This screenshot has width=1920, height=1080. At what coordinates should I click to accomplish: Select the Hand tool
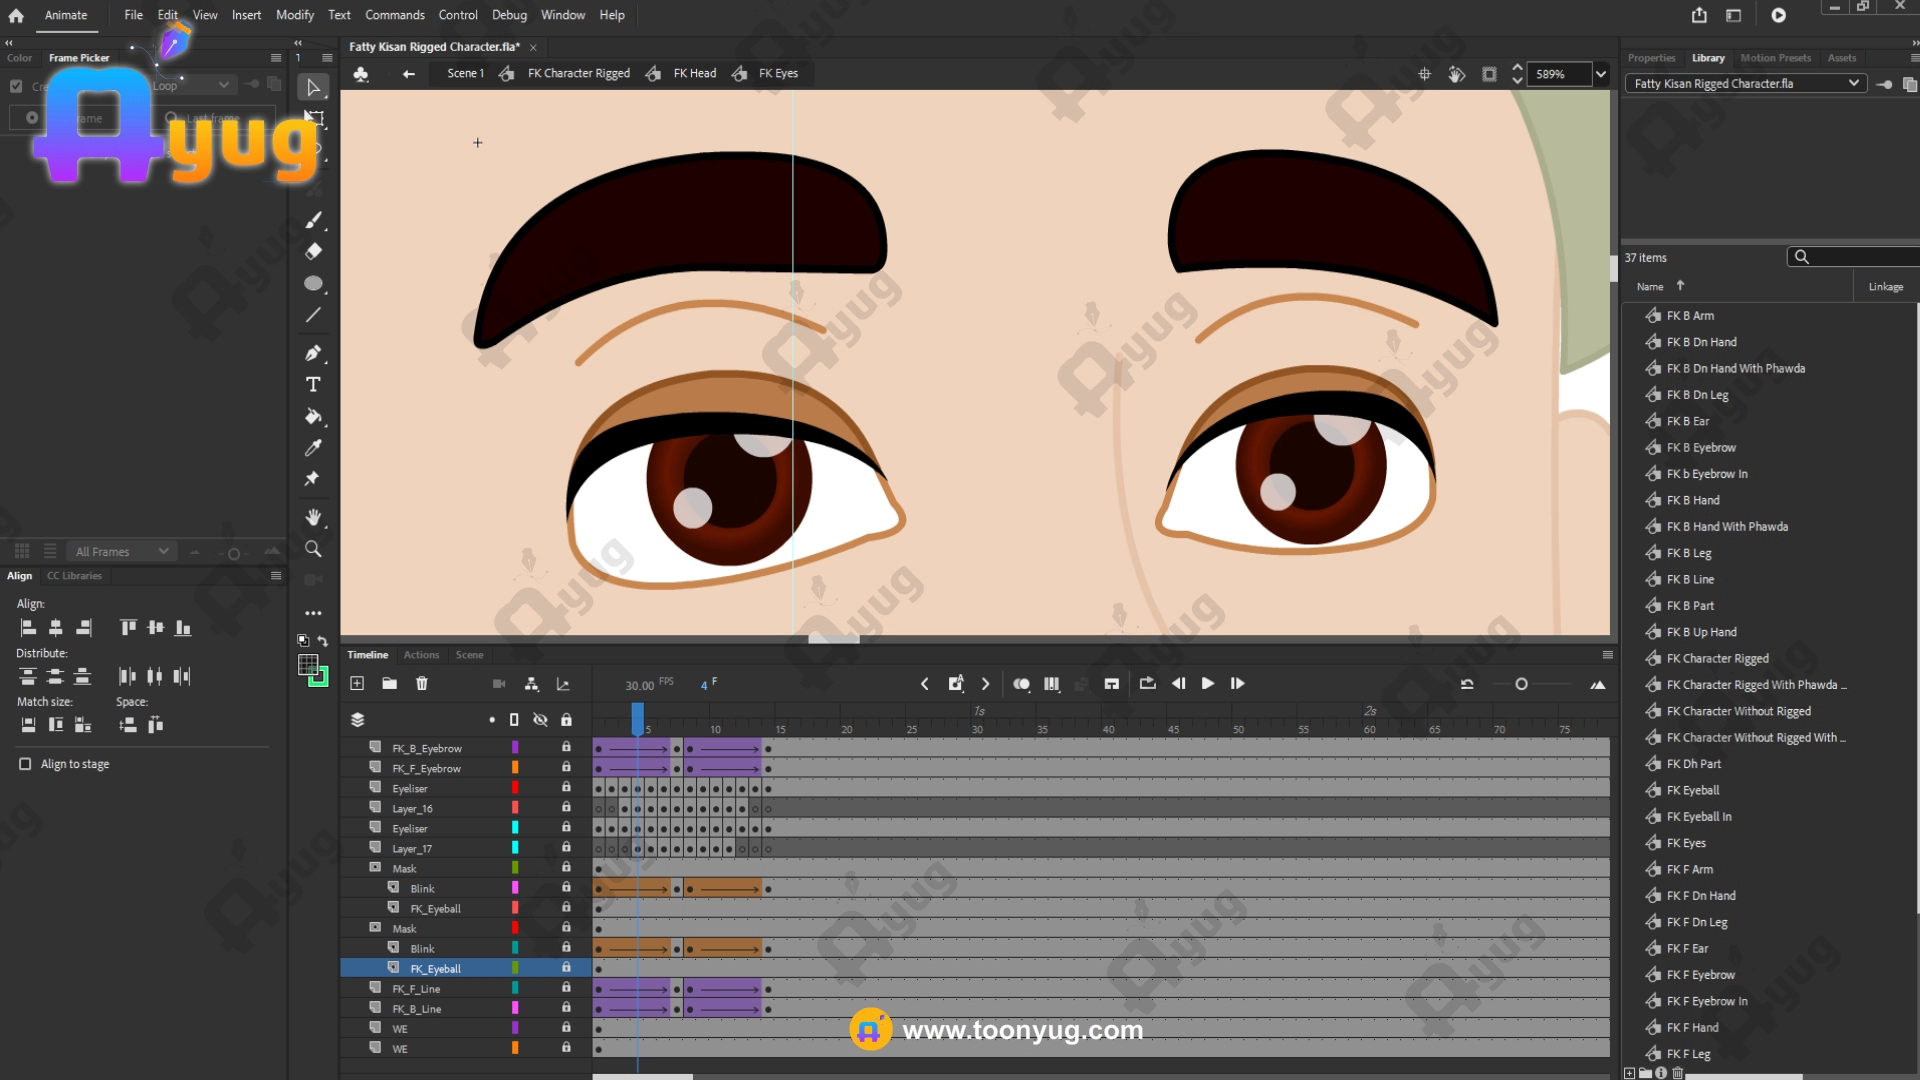point(313,517)
